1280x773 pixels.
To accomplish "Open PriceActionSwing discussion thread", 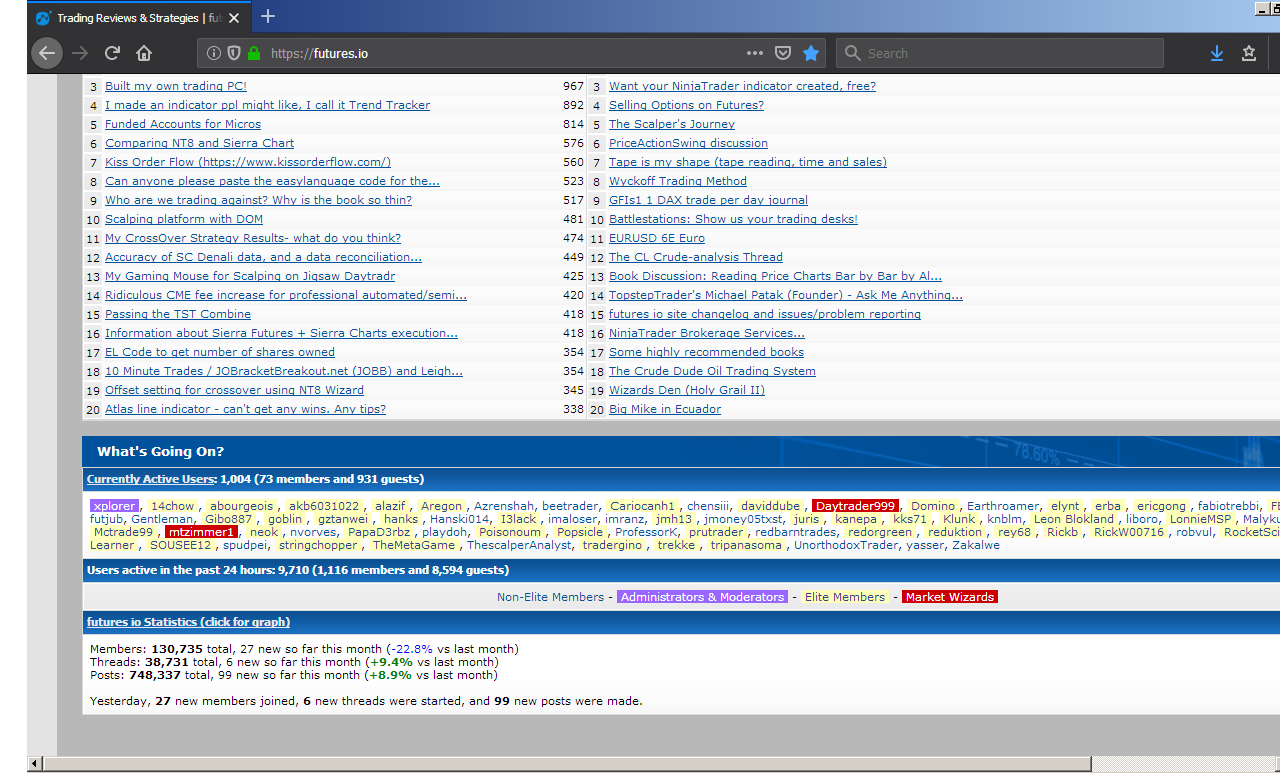I will click(688, 143).
